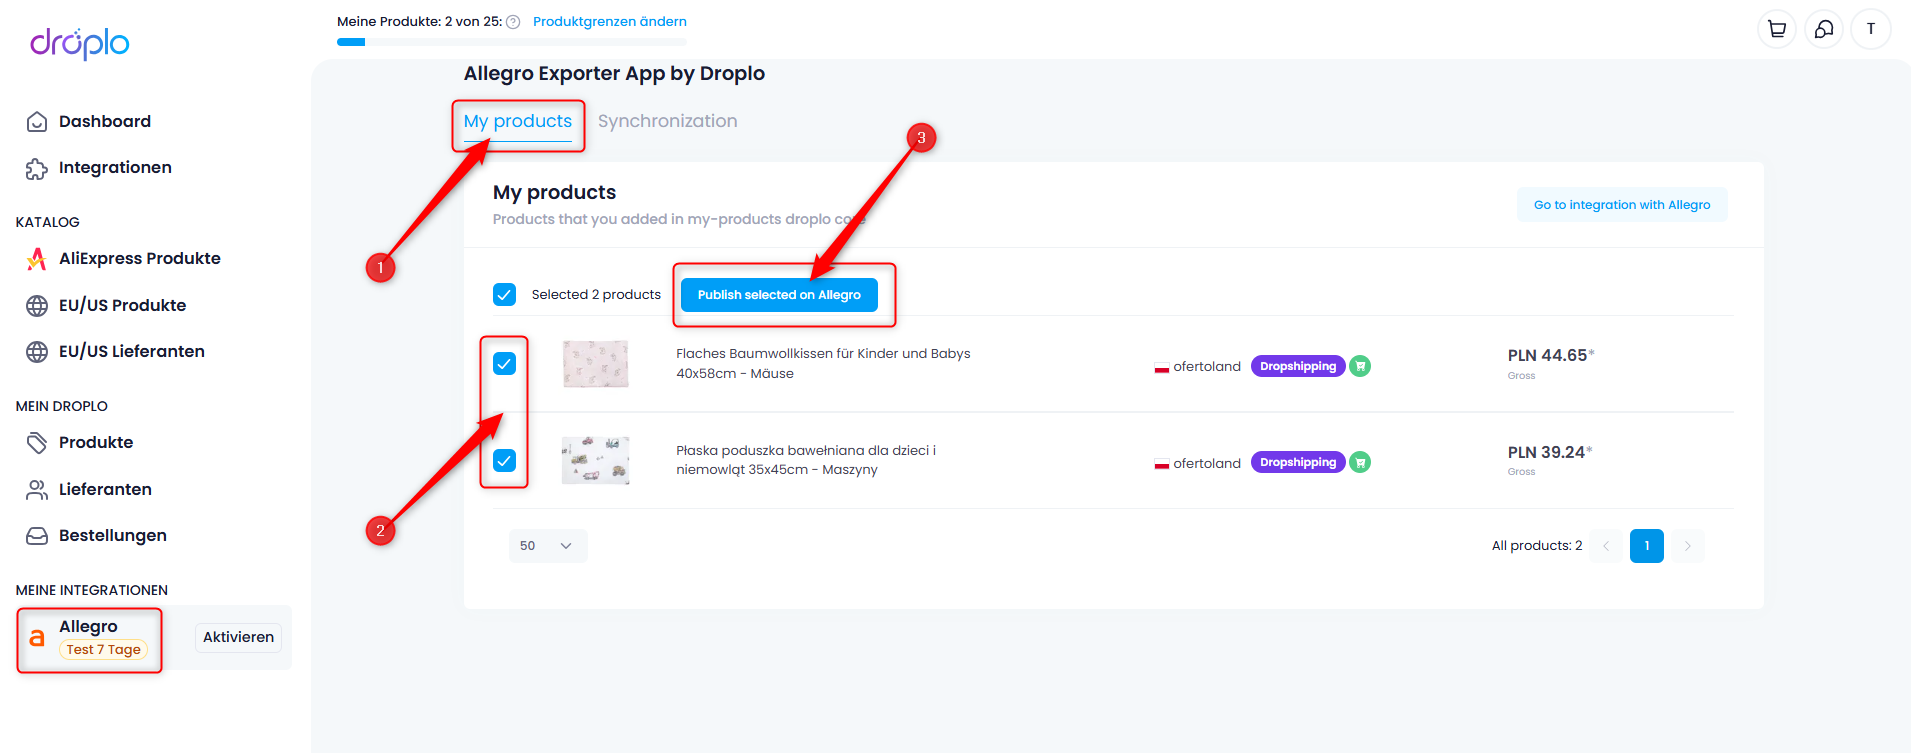Go to previous page arrow

tap(1606, 546)
